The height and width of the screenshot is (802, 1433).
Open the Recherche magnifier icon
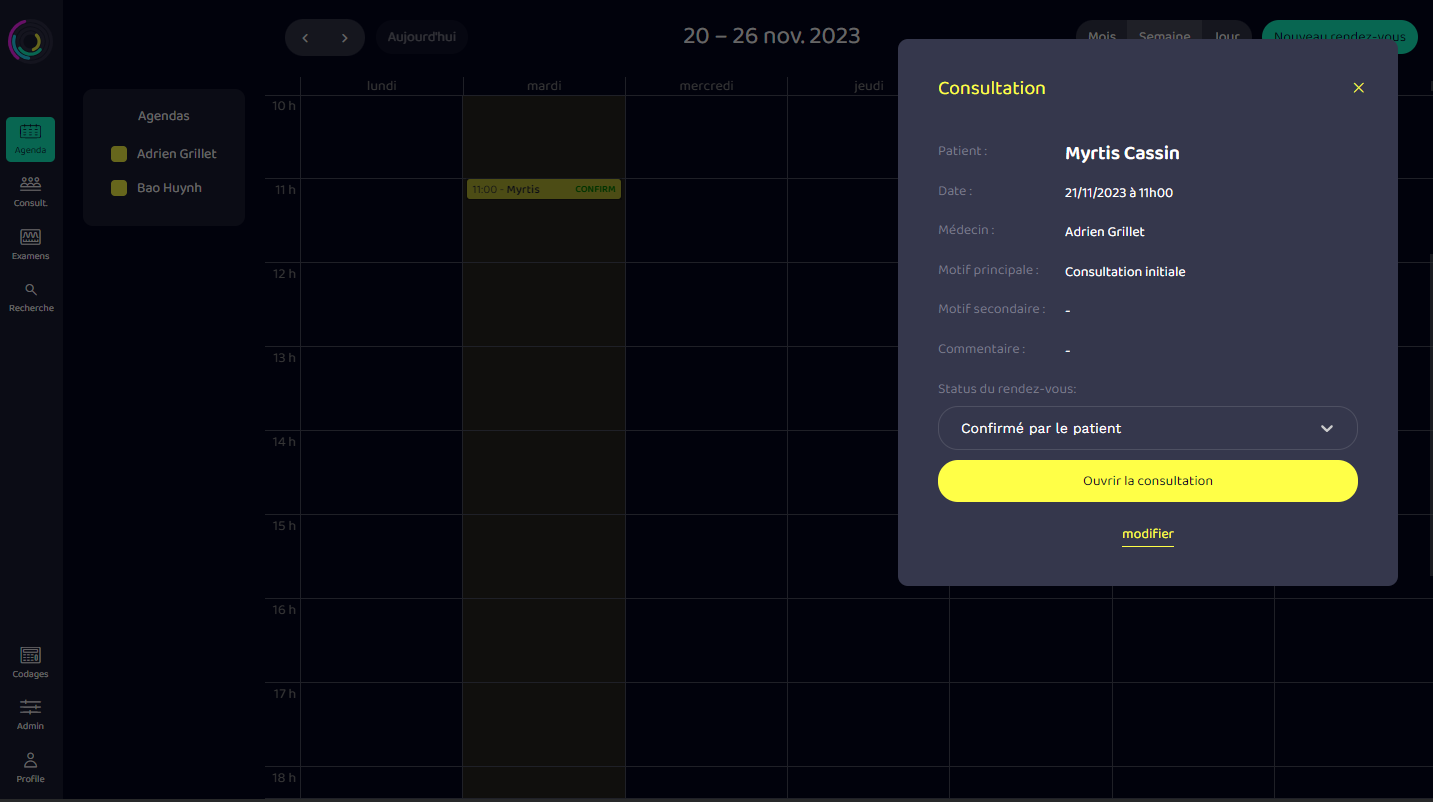(x=30, y=290)
